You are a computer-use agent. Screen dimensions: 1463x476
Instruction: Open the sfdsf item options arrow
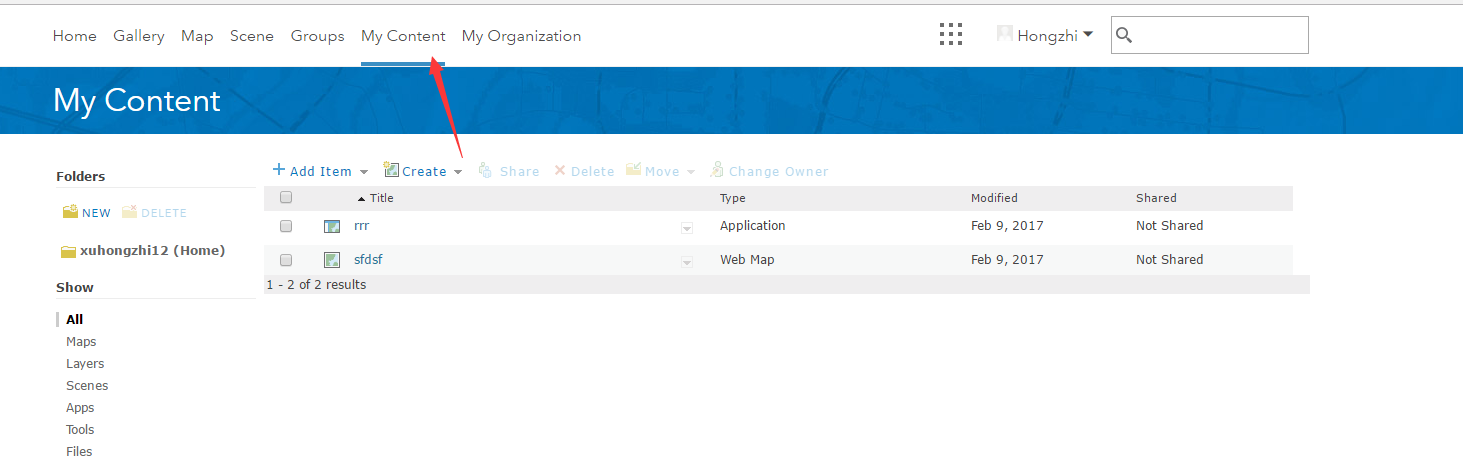pos(687,262)
